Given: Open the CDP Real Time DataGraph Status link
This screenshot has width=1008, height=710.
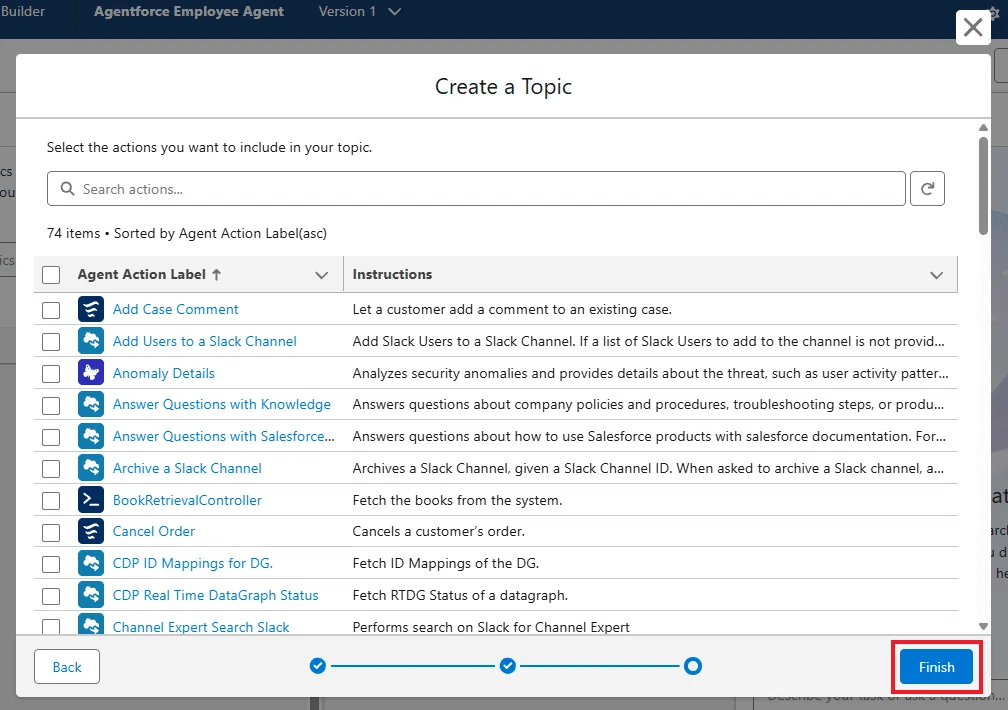Looking at the screenshot, I should pos(215,595).
